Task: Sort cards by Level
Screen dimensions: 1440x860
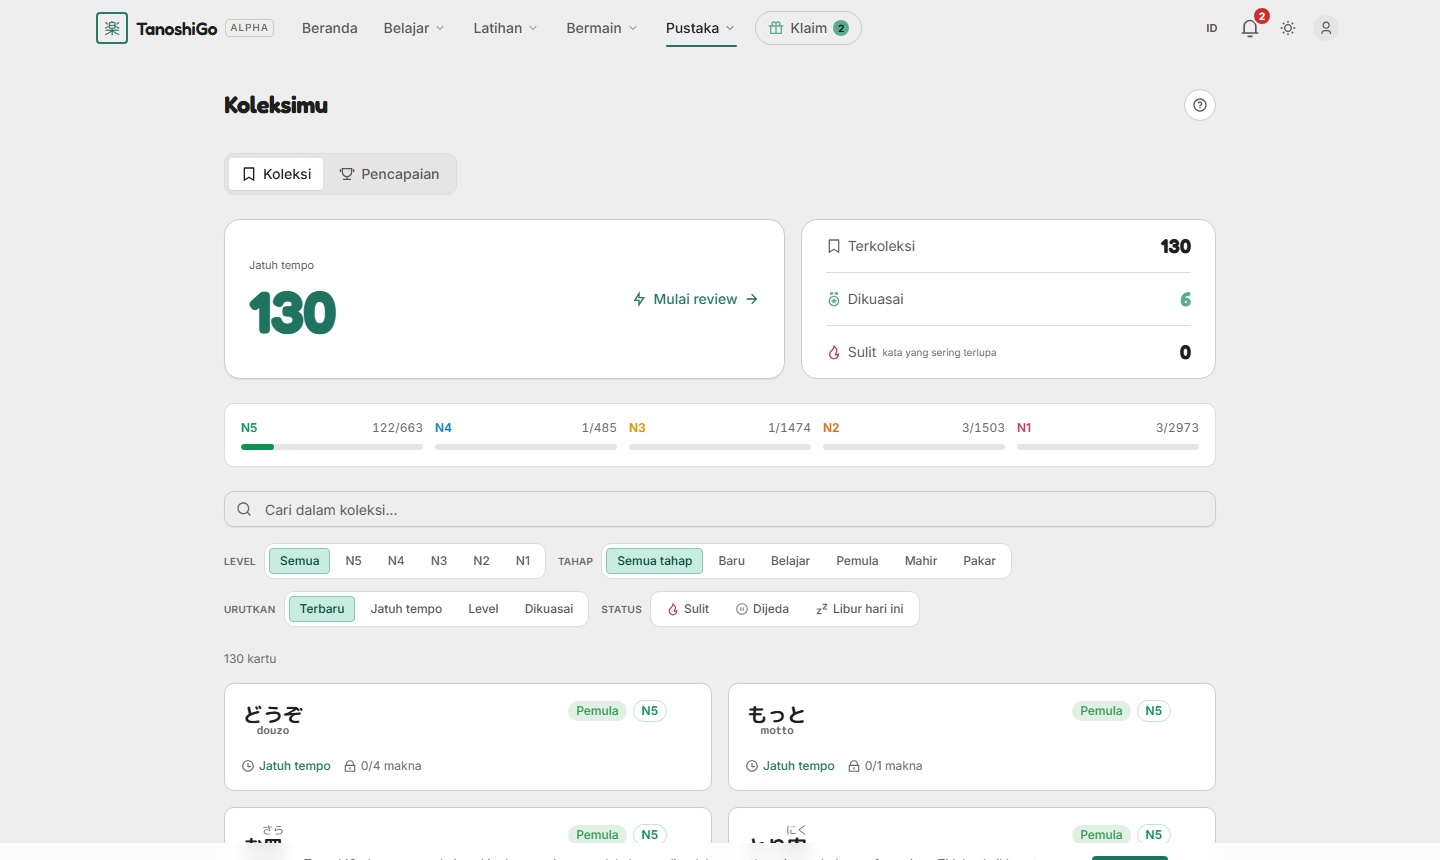Action: coord(483,609)
